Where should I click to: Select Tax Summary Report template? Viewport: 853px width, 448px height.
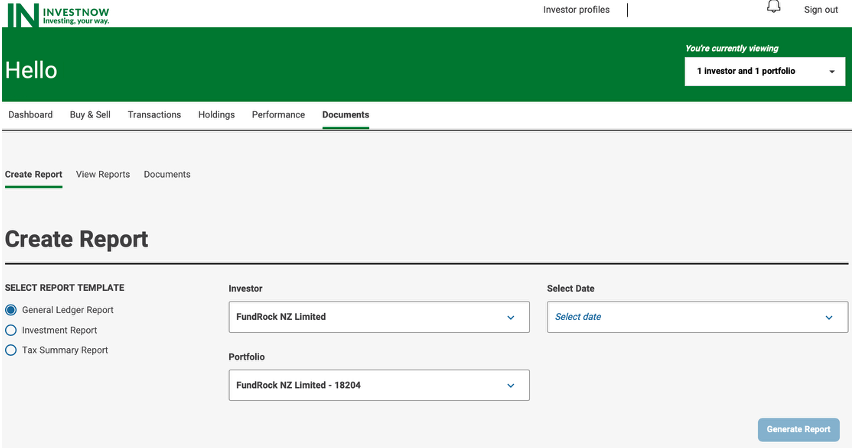click(11, 350)
